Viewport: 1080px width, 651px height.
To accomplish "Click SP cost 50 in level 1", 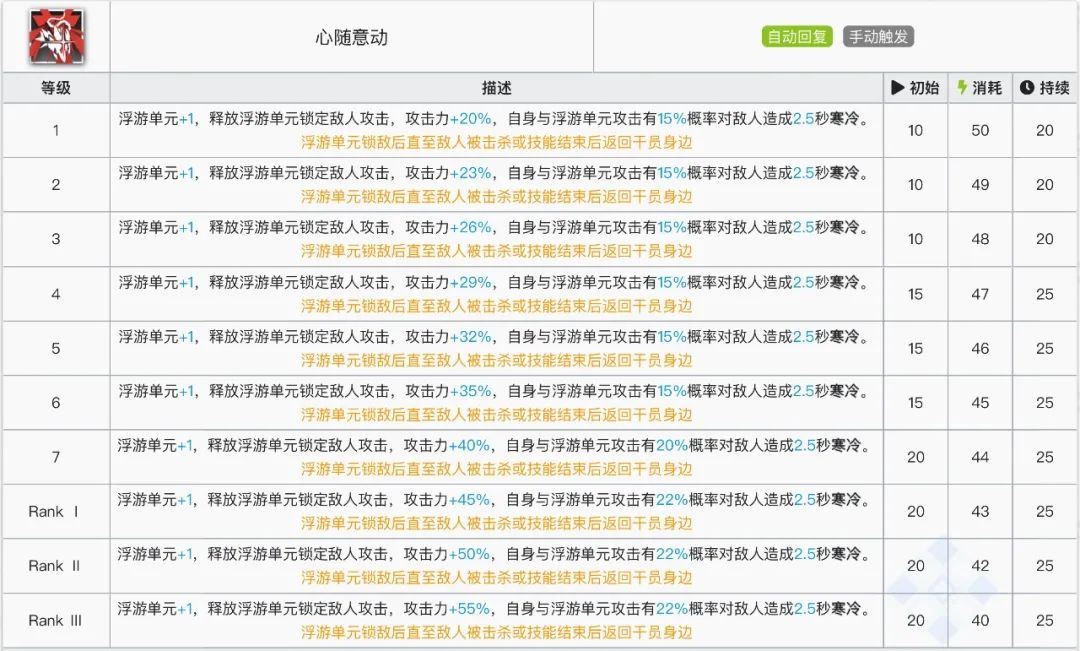I will 980,131.
